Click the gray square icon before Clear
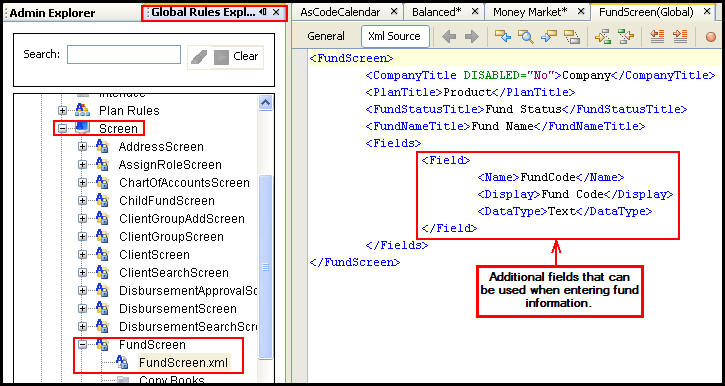725x386 pixels. 221,57
